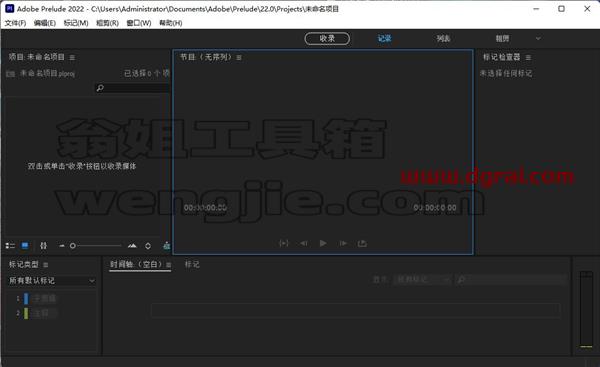Minimize the Prelude window
The image size is (600, 367).
click(536, 9)
